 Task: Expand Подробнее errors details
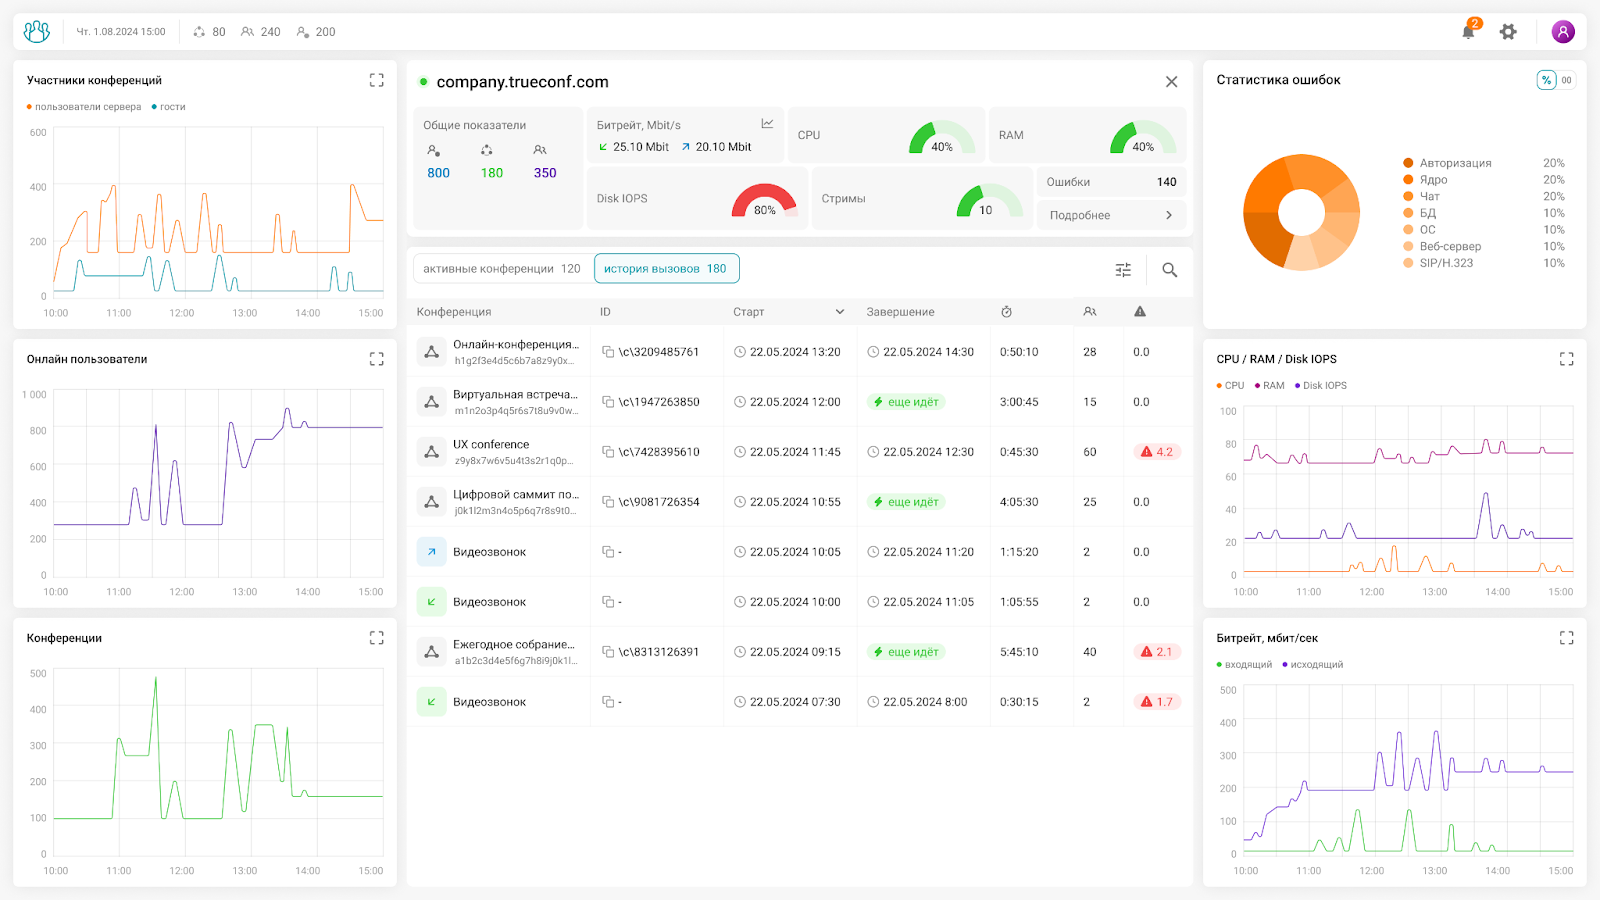pyautogui.click(x=1110, y=215)
